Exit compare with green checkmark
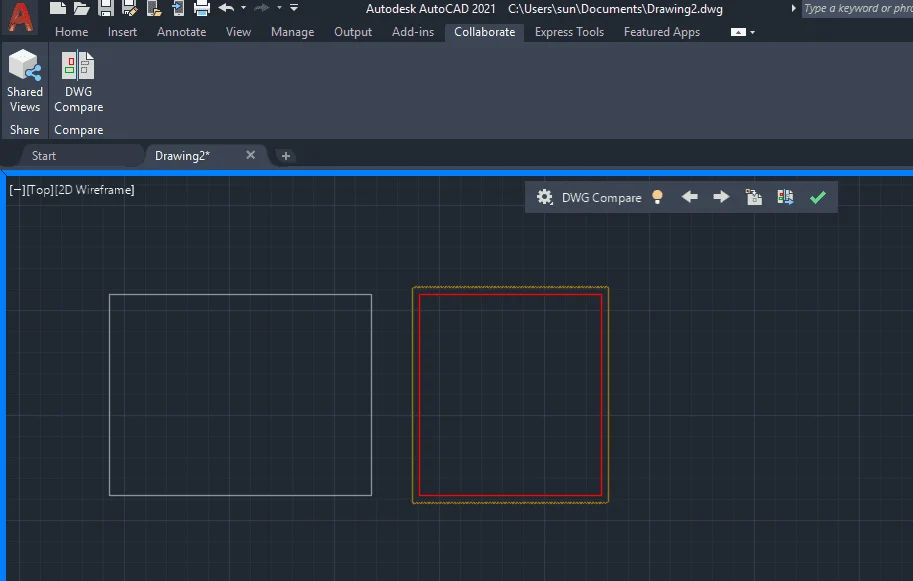 coord(818,197)
